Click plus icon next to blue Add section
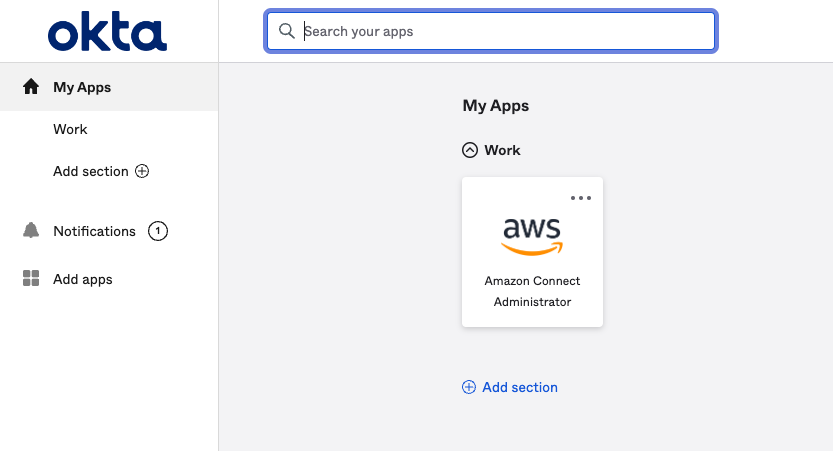Viewport: 833px width, 451px height. [x=469, y=387]
